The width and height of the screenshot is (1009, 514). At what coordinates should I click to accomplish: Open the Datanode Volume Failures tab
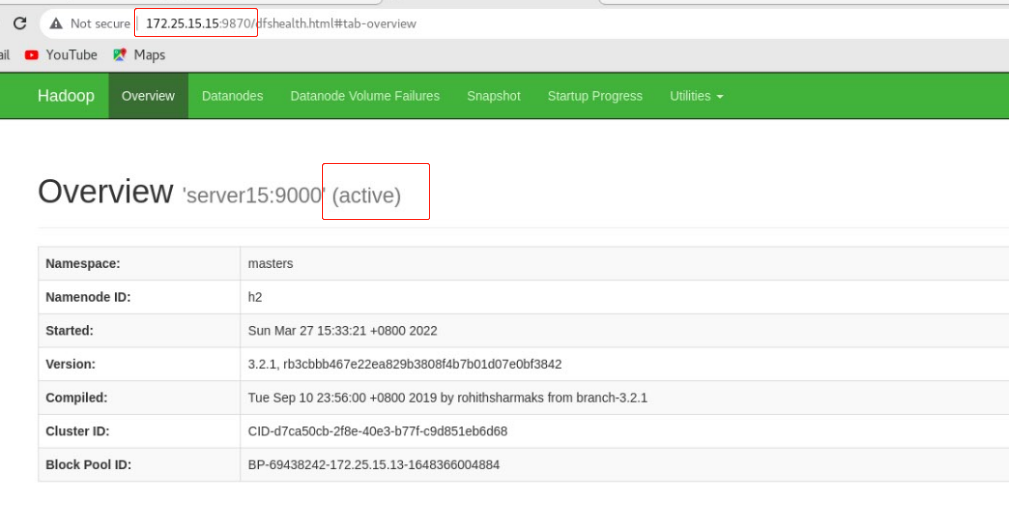365,96
